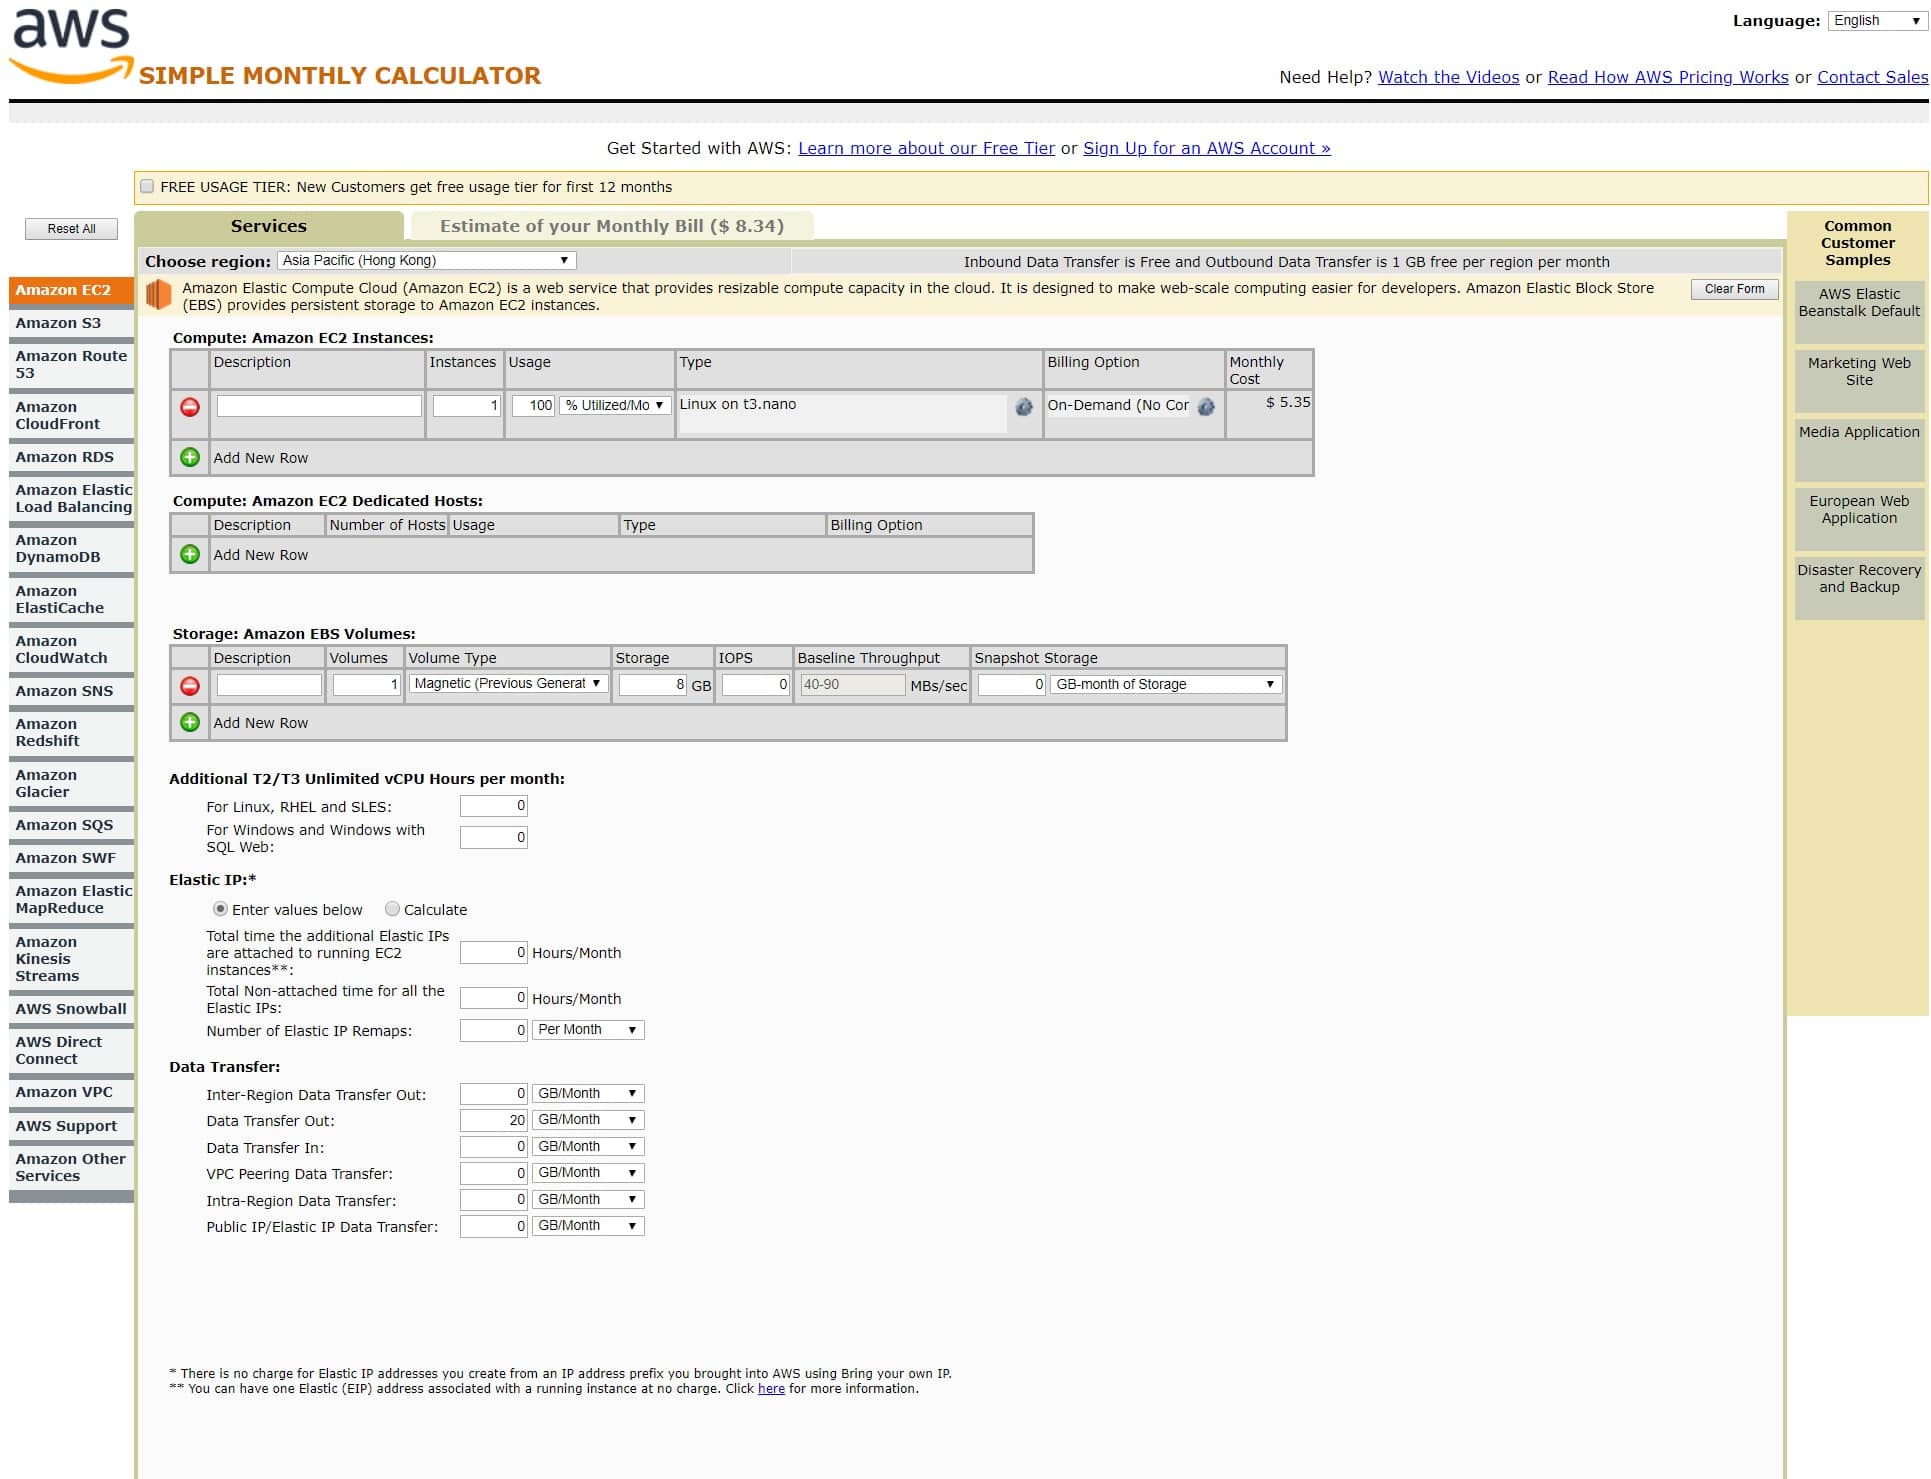Focus the EC2 Instances count field

coord(466,405)
